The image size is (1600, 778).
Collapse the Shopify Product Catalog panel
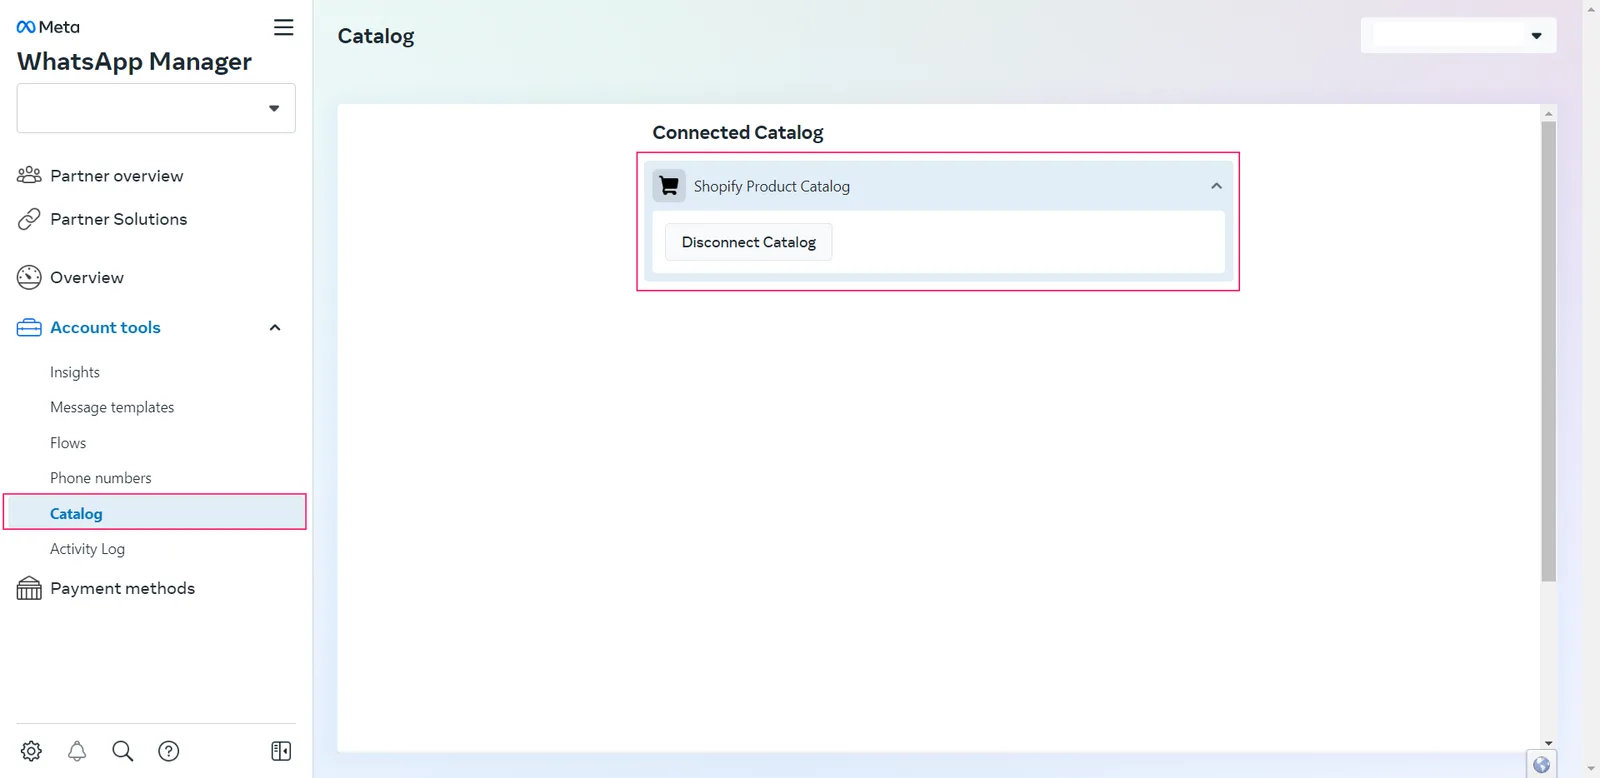(x=1216, y=186)
